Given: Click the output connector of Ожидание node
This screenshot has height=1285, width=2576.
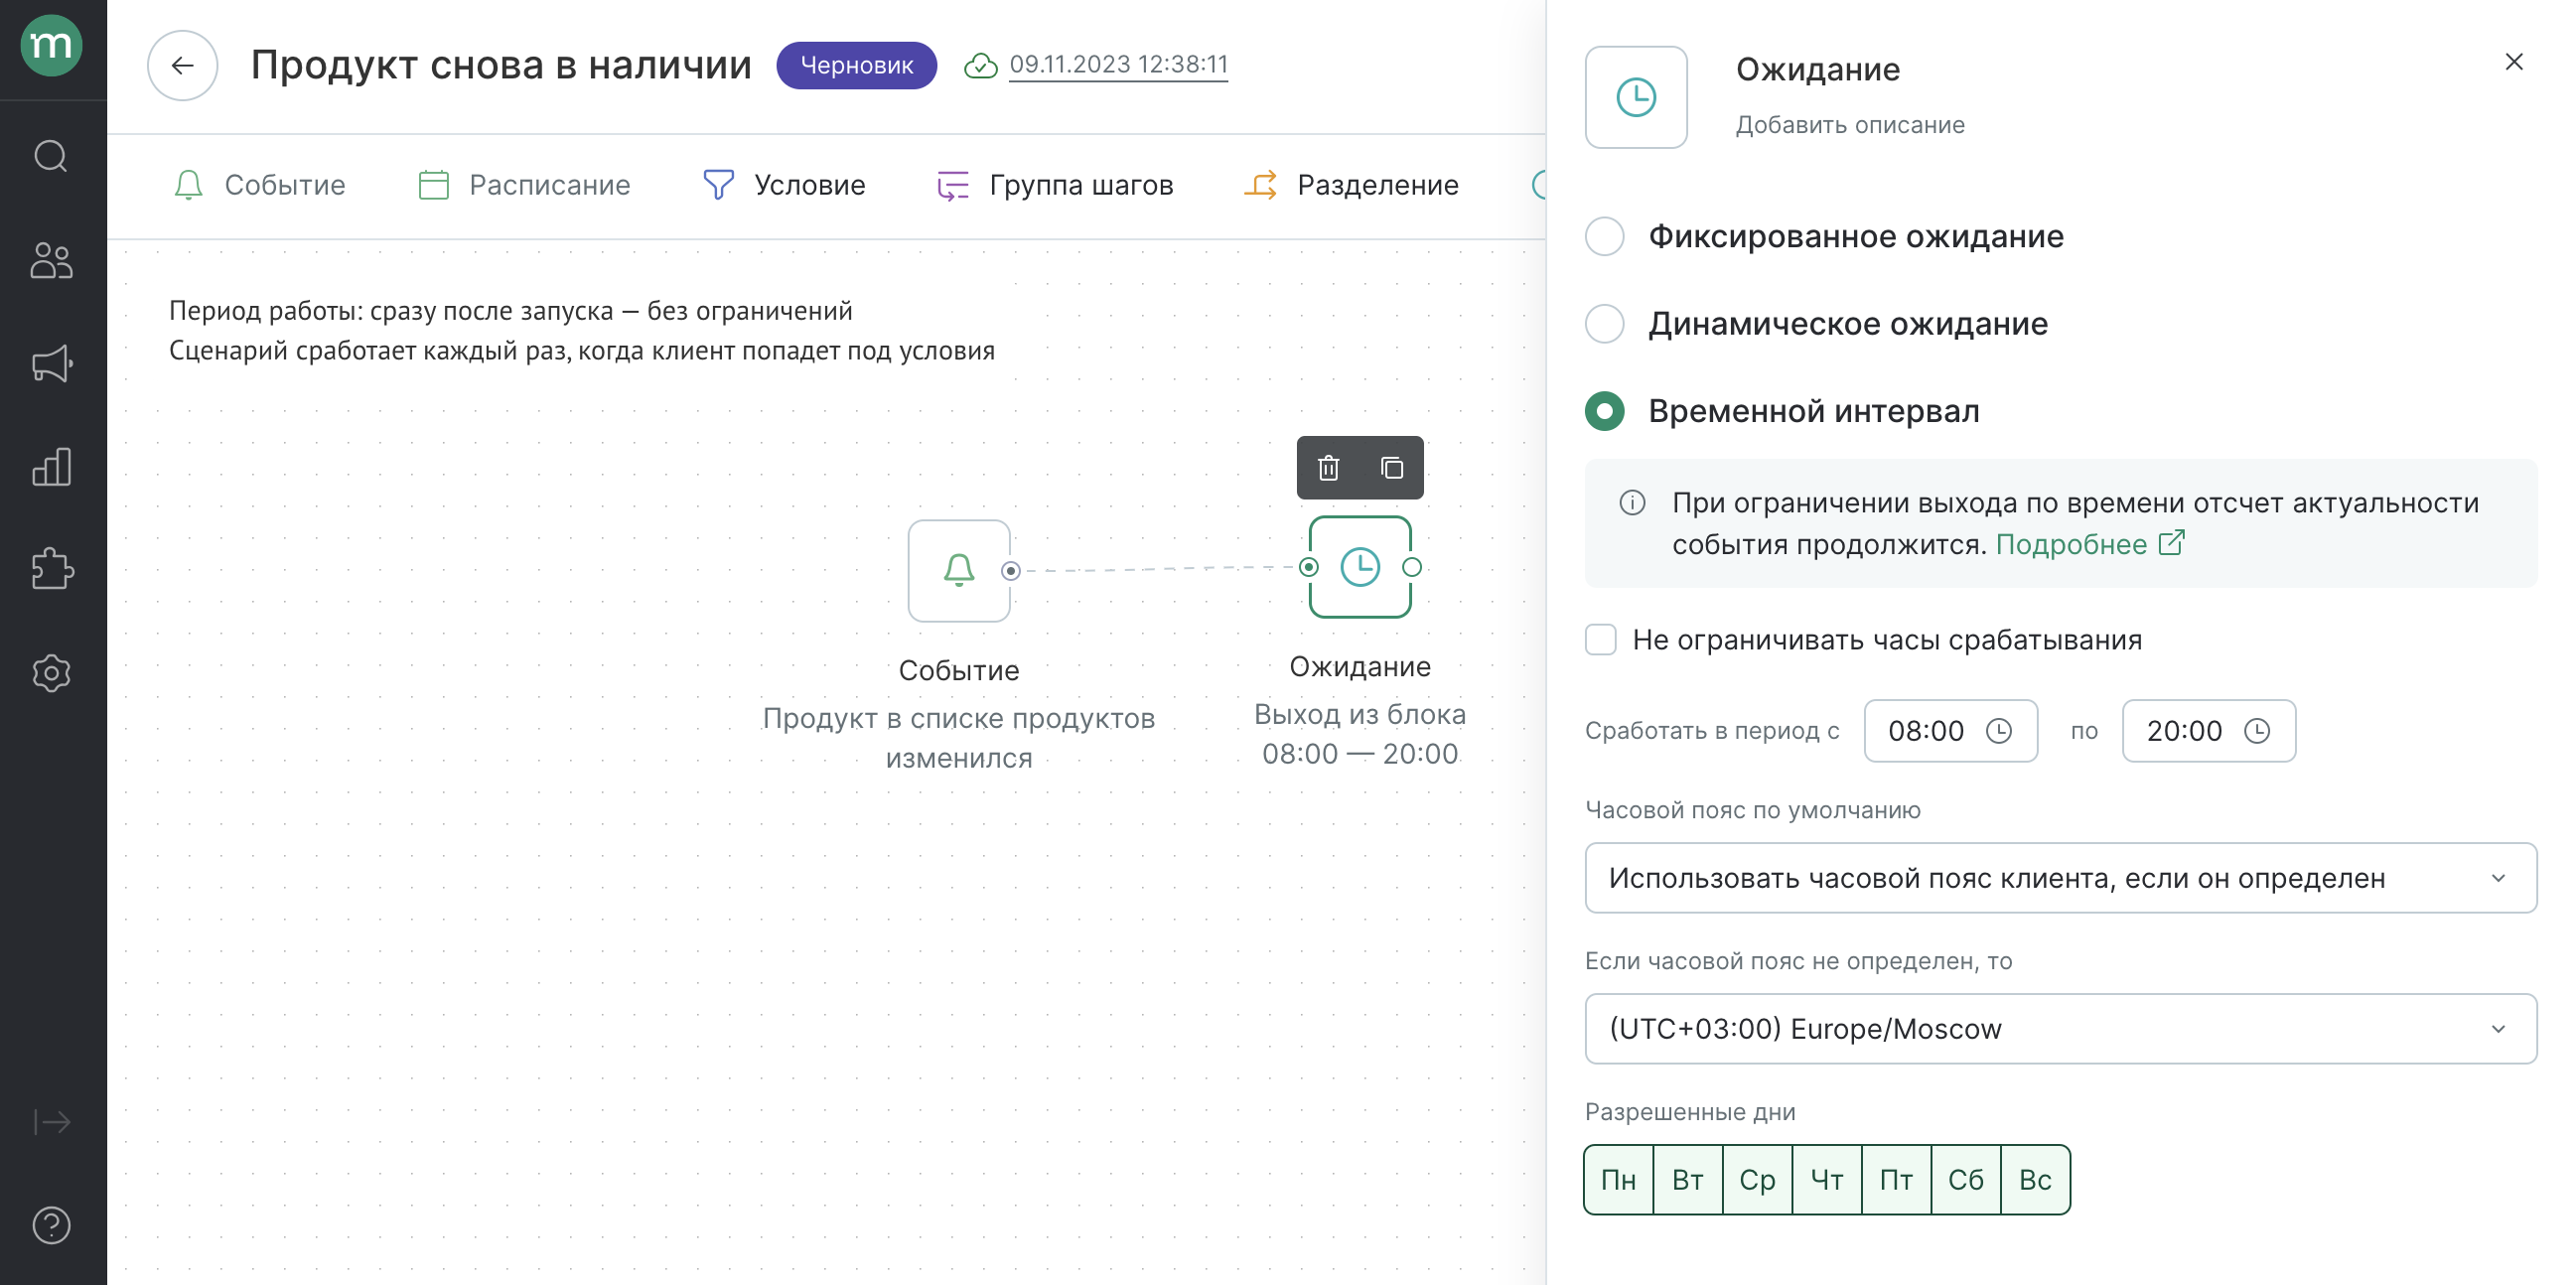Looking at the screenshot, I should click(1412, 567).
